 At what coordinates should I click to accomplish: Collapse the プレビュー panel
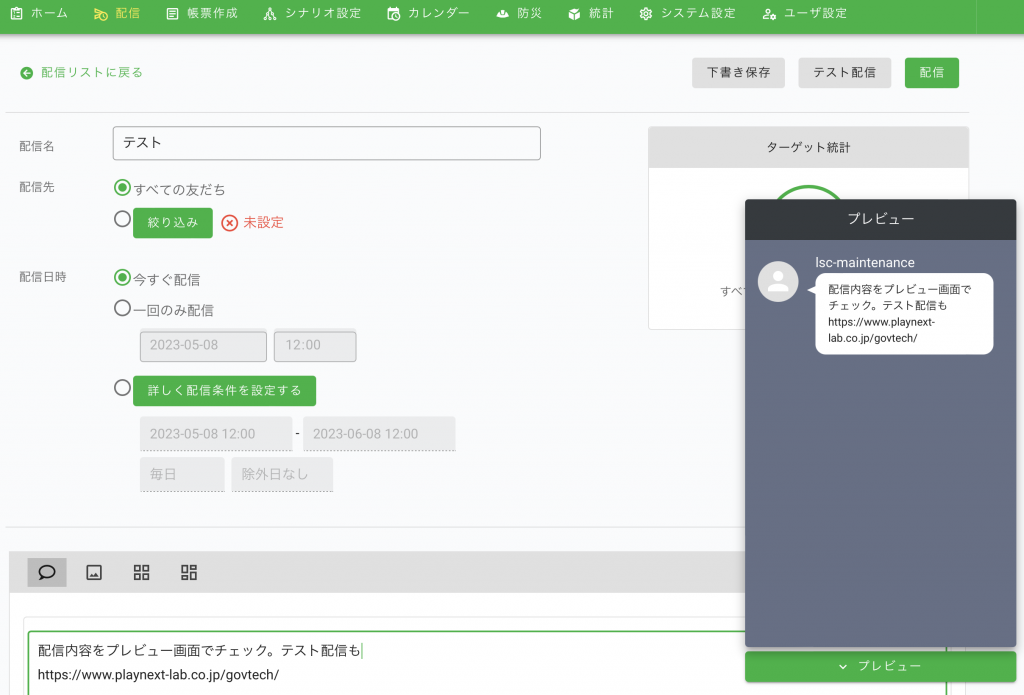click(x=880, y=666)
